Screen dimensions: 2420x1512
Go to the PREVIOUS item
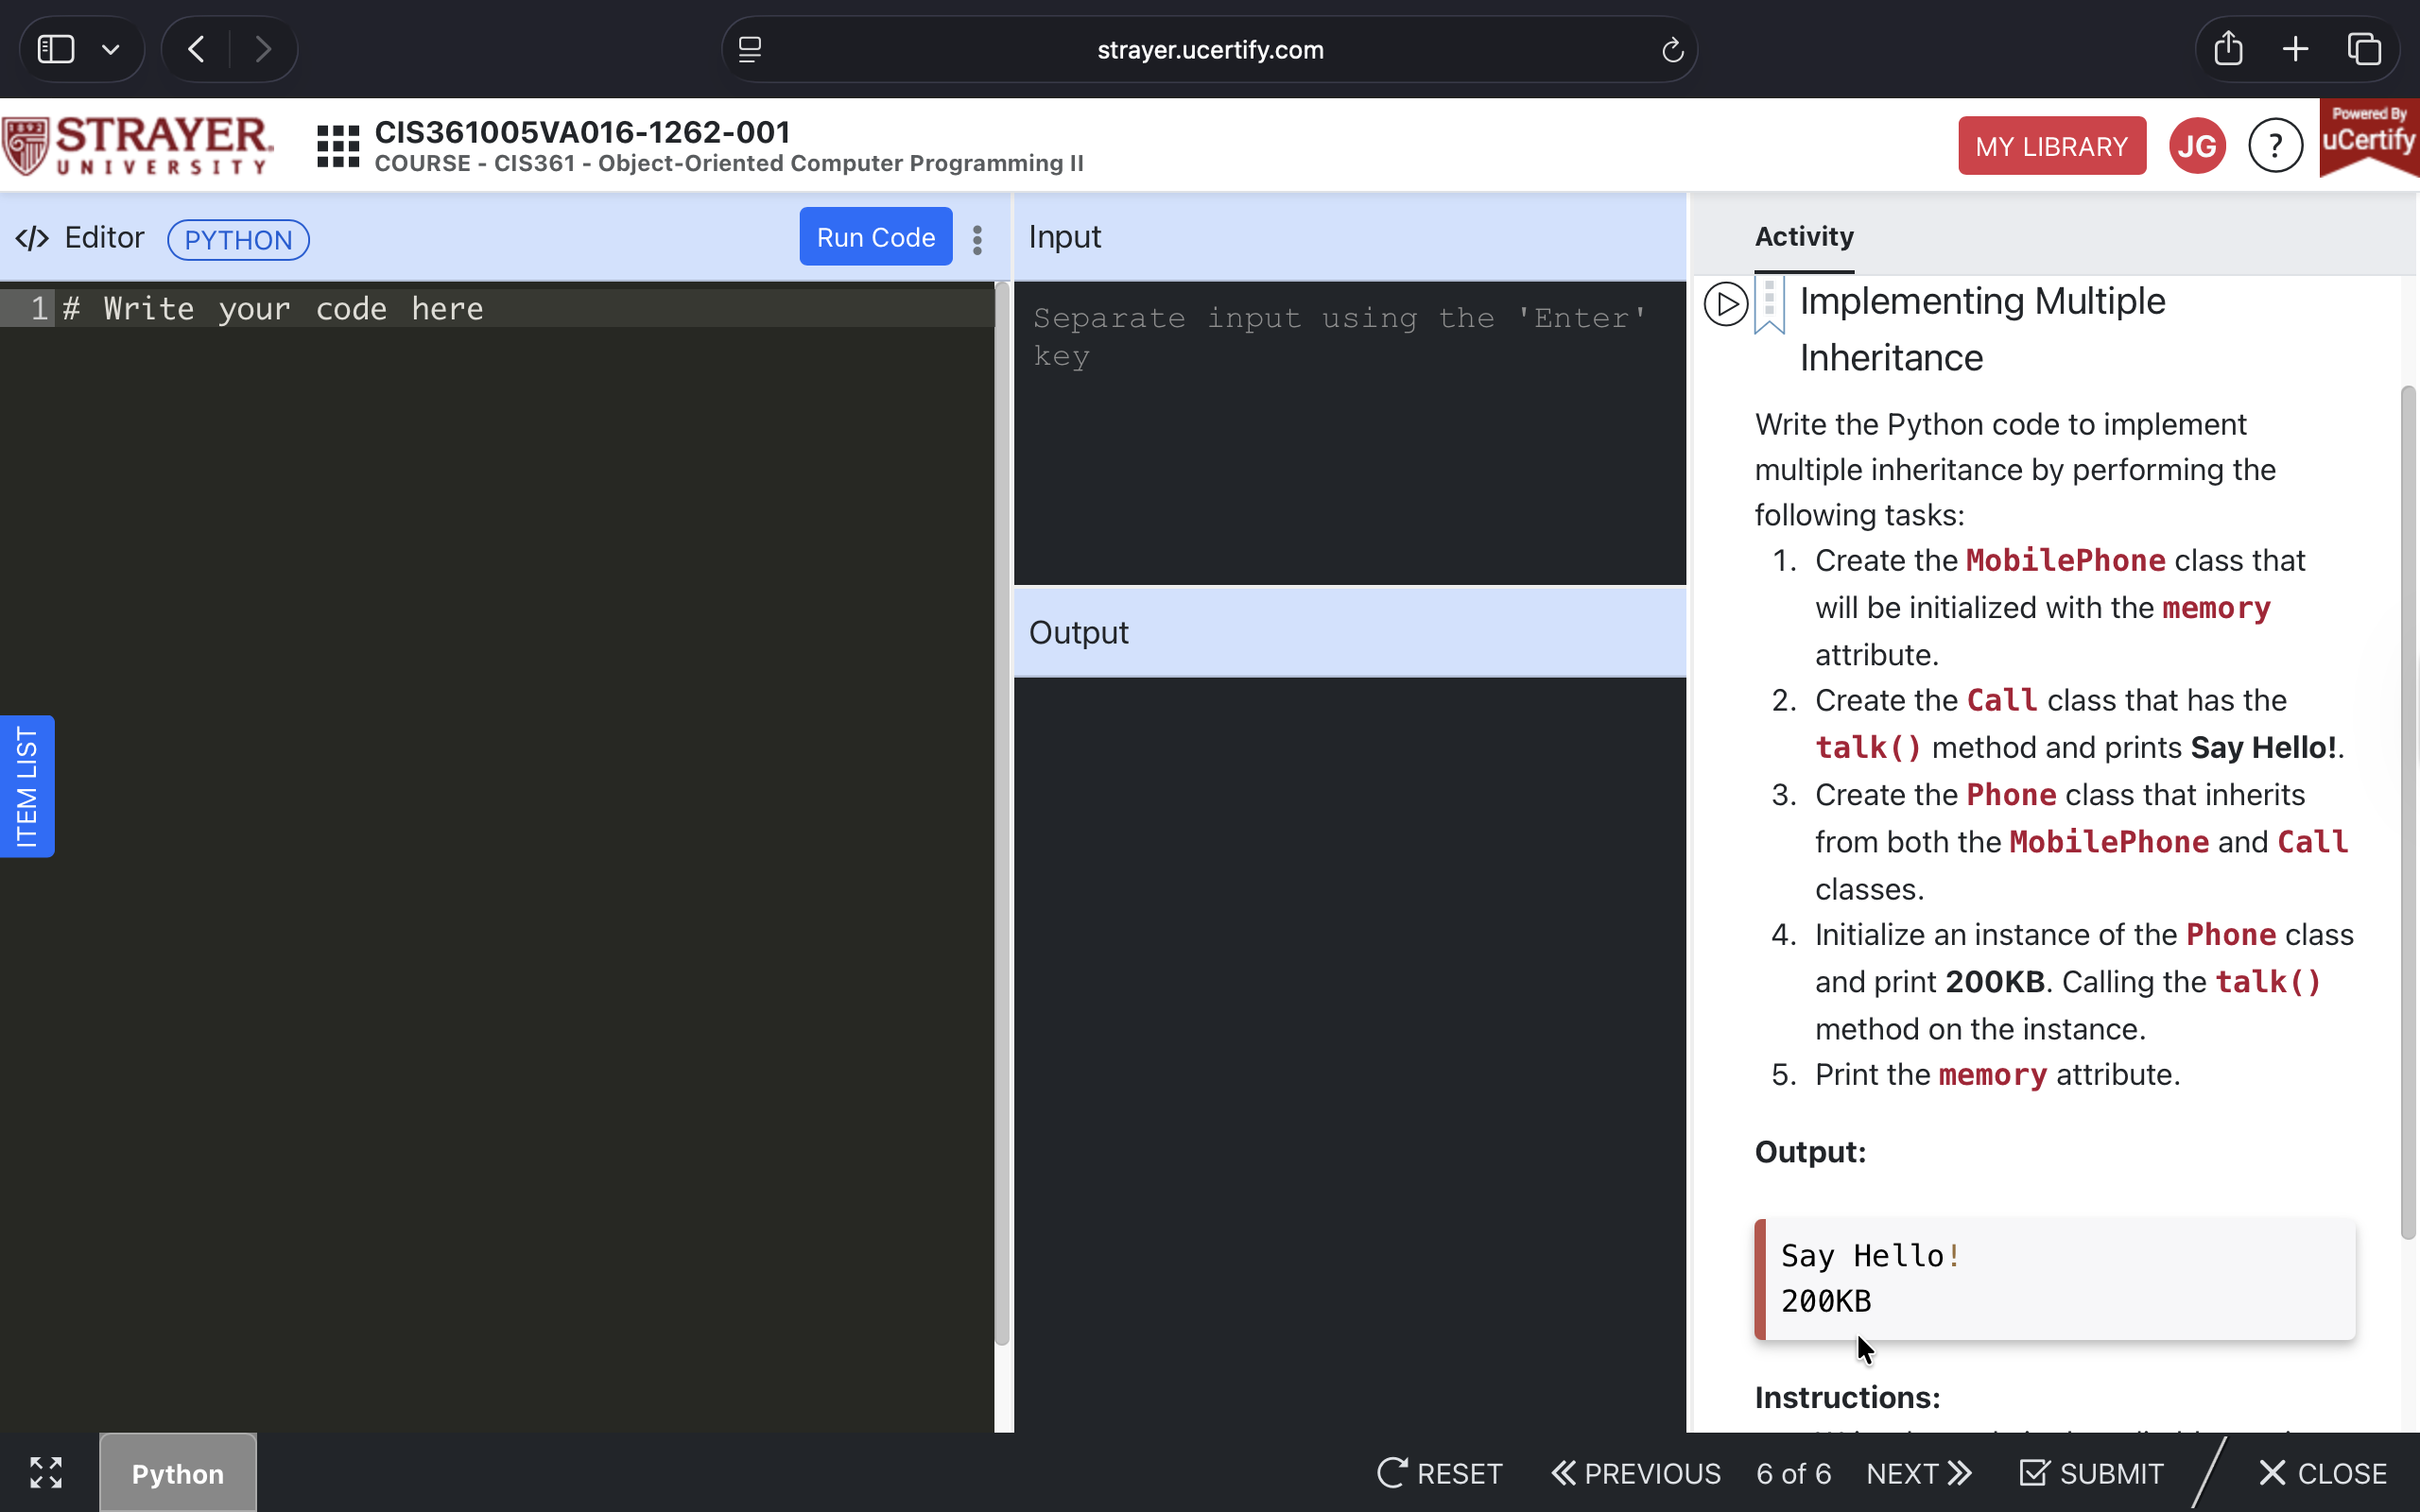tap(1636, 1473)
